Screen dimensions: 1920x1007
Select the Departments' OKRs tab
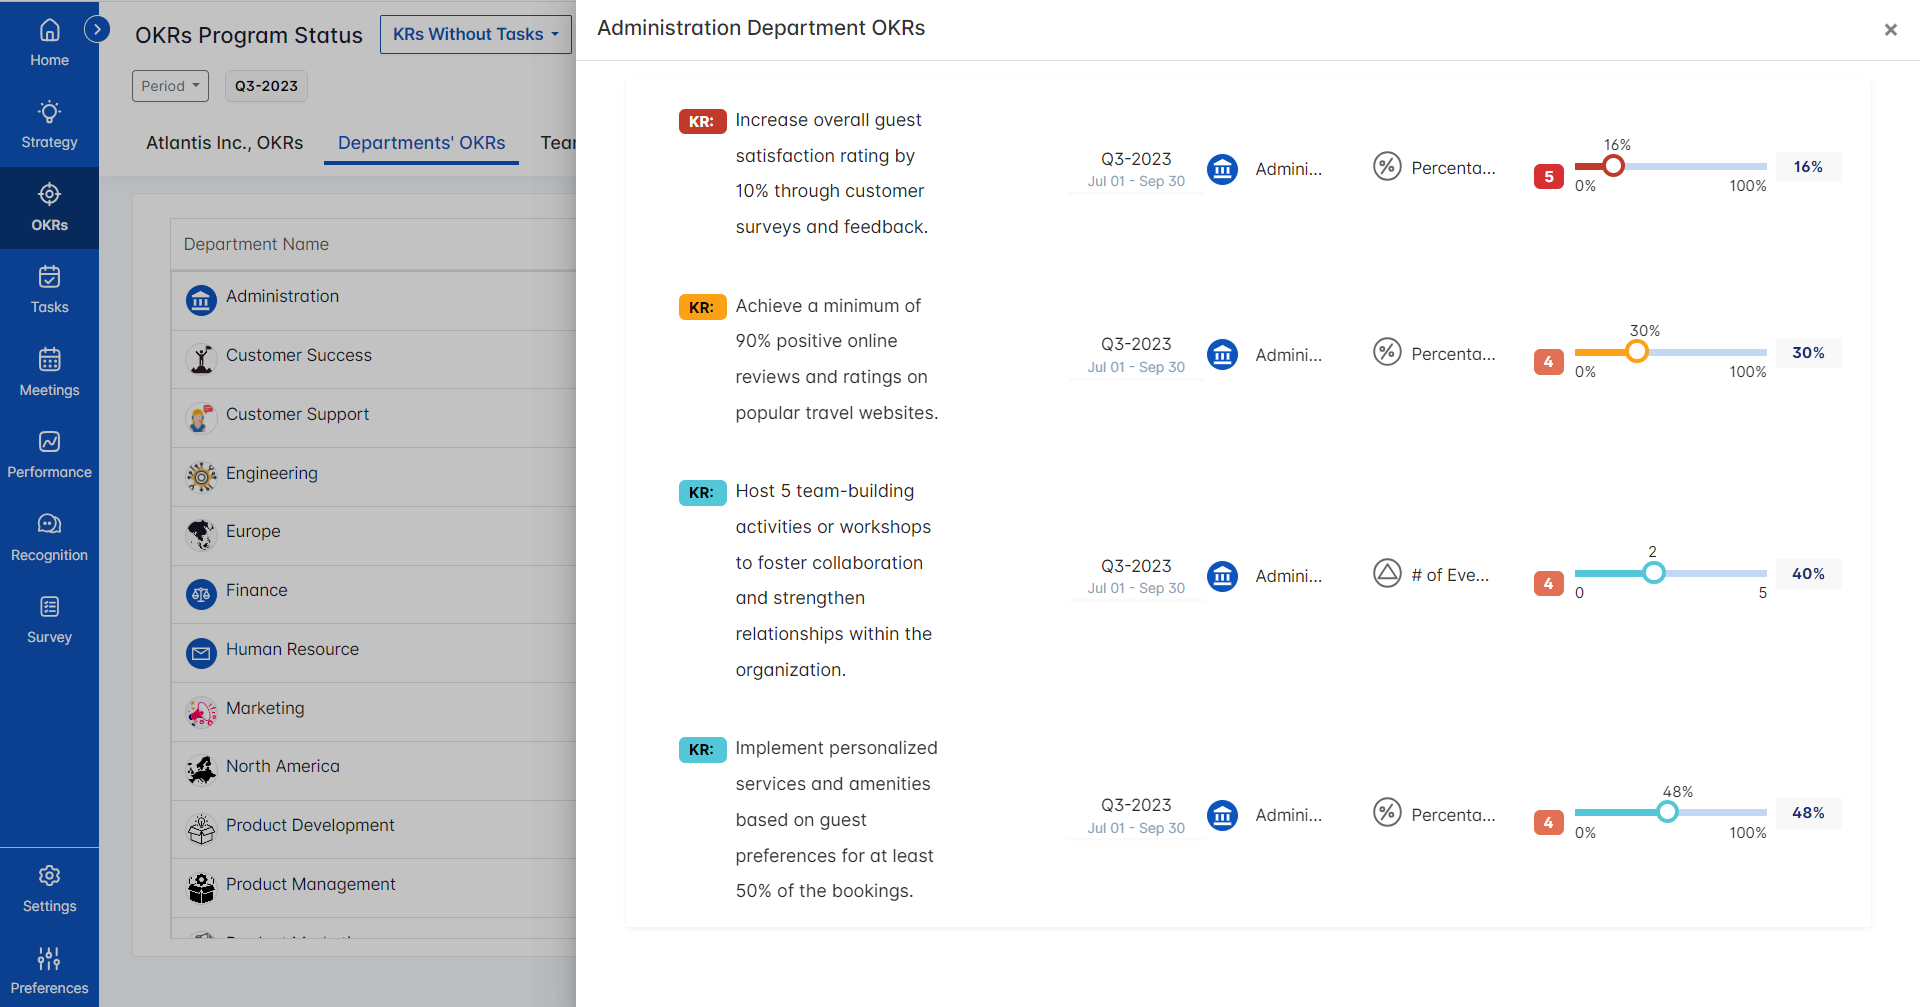tap(421, 143)
